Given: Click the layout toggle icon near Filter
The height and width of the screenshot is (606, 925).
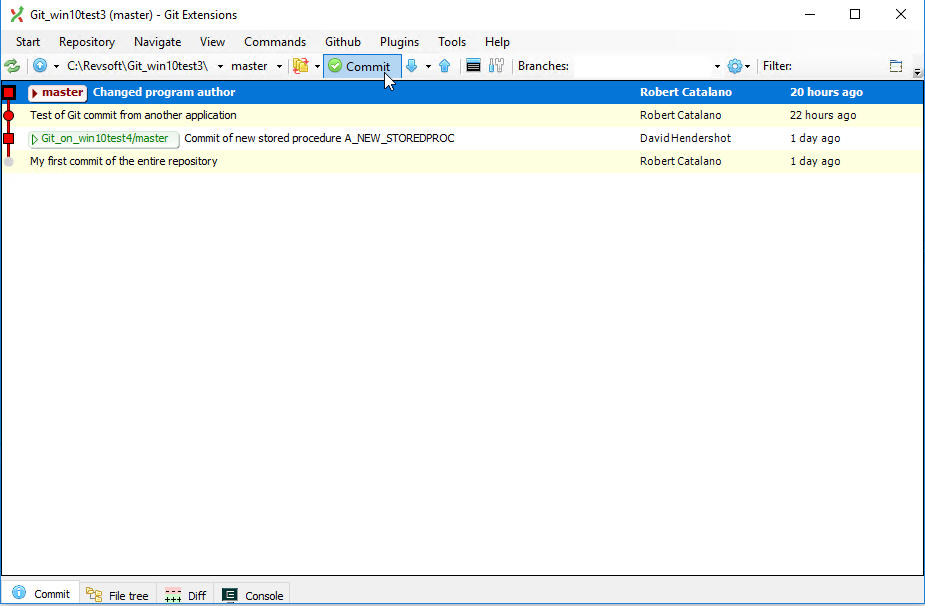Looking at the screenshot, I should [896, 66].
